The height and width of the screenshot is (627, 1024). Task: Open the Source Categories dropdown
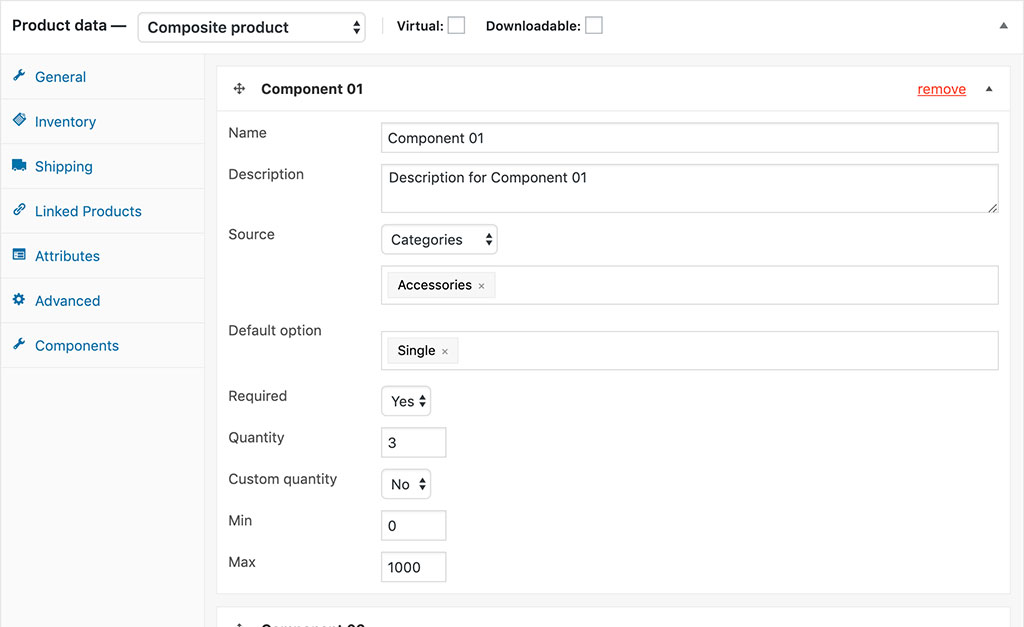(439, 240)
